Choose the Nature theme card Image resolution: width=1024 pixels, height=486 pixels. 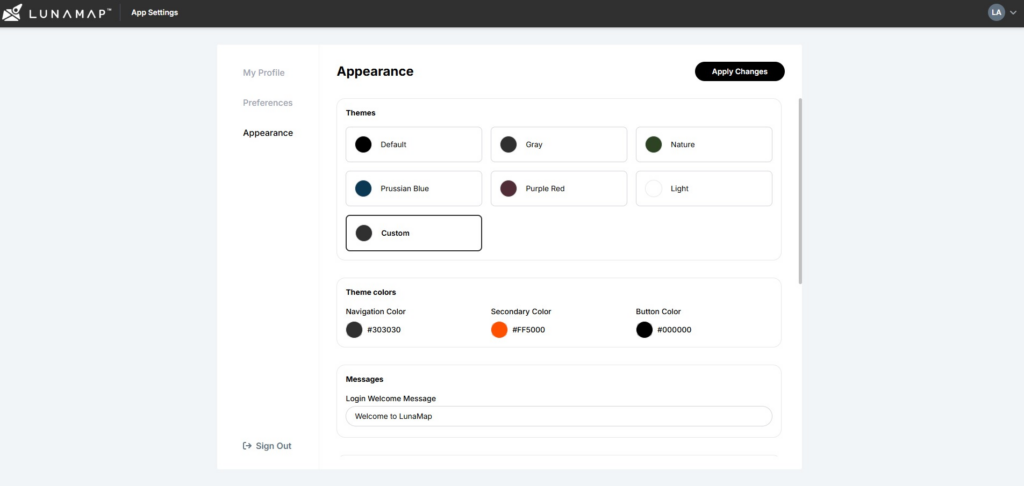[703, 144]
